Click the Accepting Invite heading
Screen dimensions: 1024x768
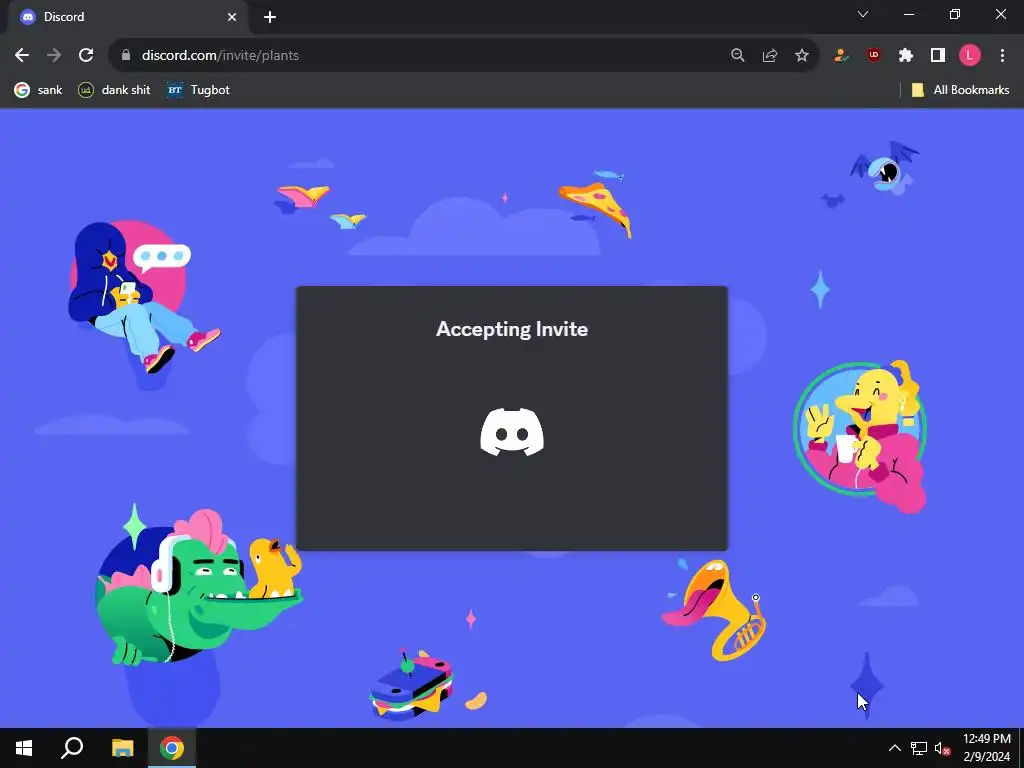(x=512, y=328)
